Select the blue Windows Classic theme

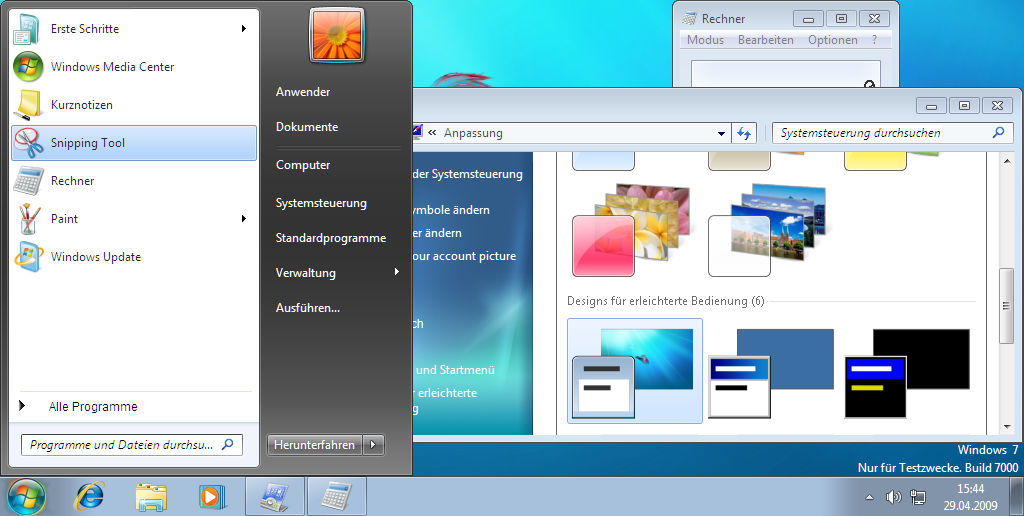771,372
